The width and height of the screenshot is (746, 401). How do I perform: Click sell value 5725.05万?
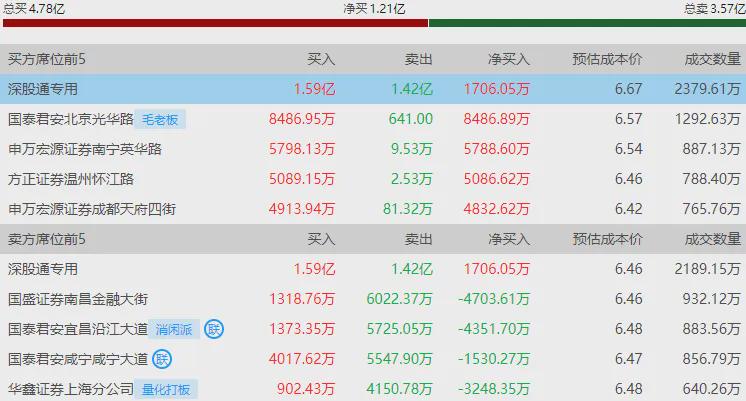pyautogui.click(x=400, y=329)
